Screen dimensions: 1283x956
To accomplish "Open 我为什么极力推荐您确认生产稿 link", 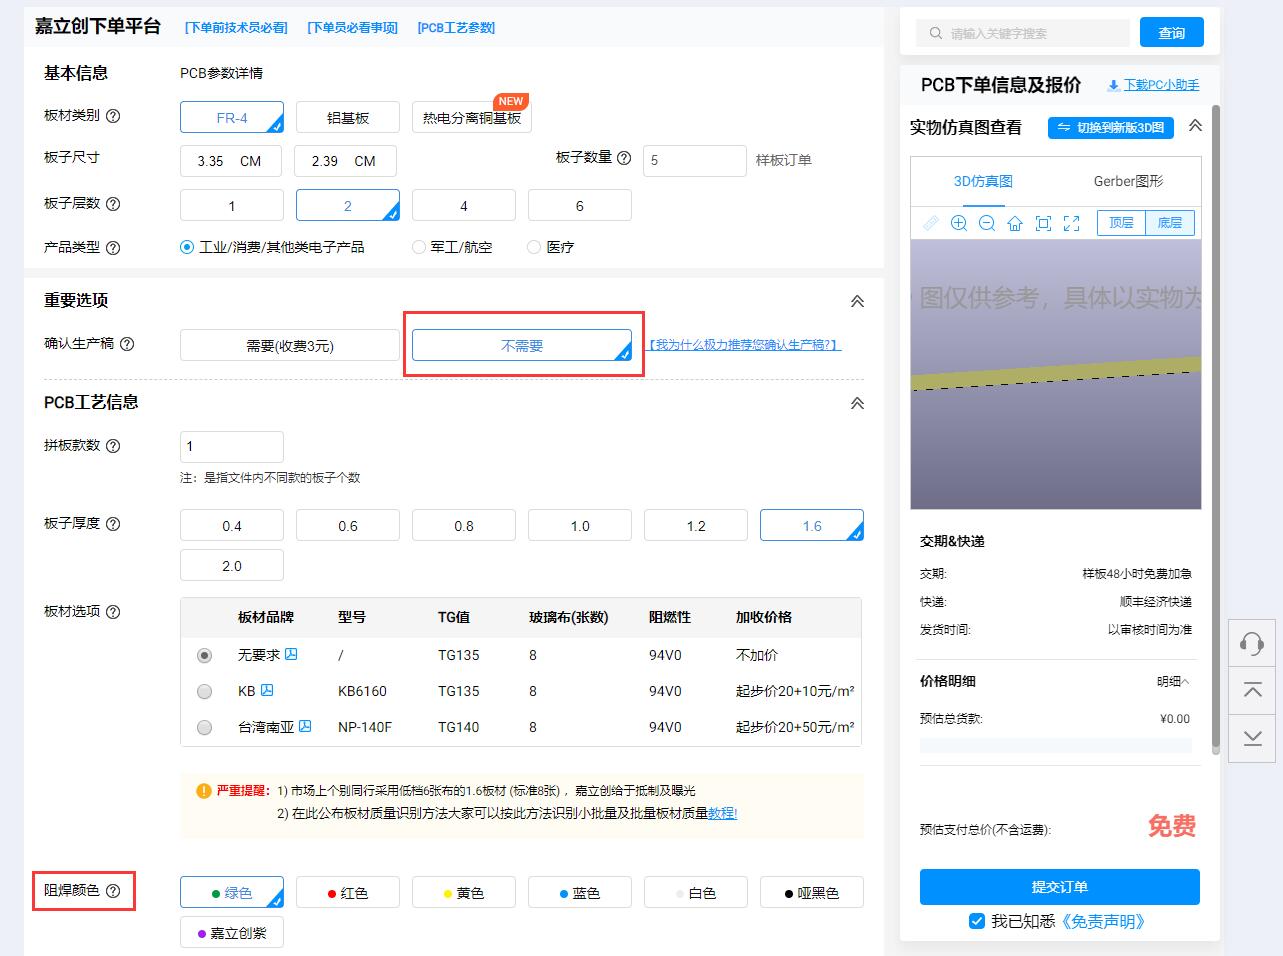I will (x=744, y=345).
